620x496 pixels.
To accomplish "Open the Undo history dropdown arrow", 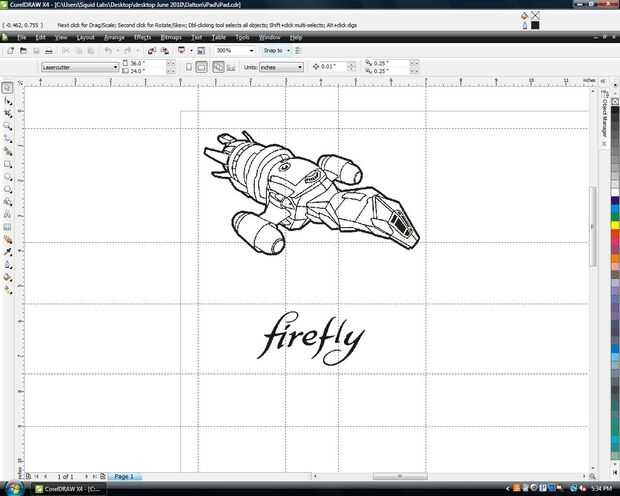I will (x=117, y=51).
